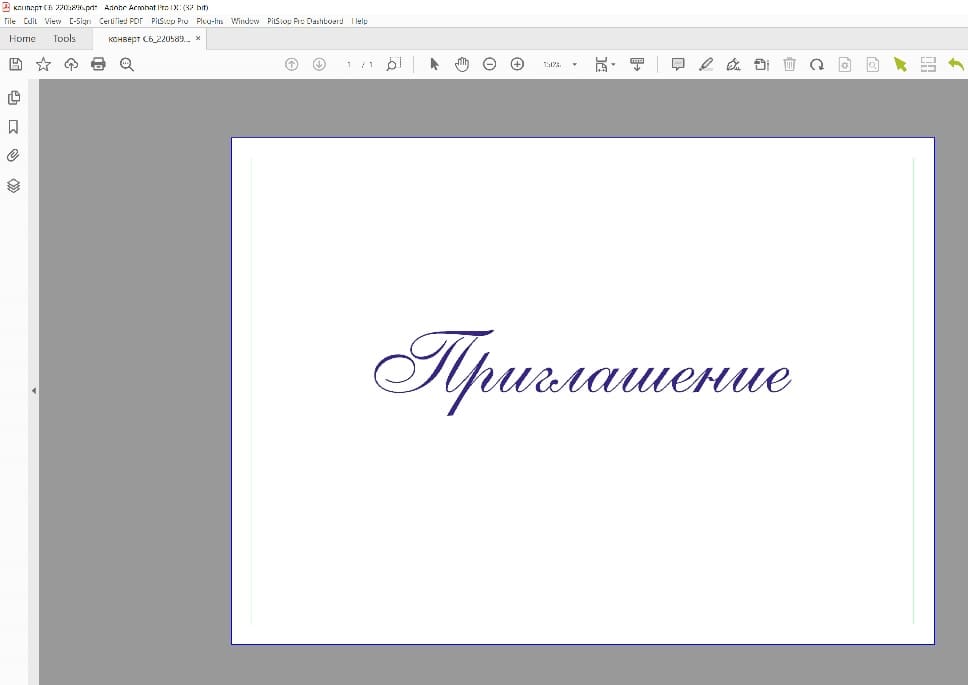Expand the left navigation pane arrow
Viewport: 968px width, 685px height.
point(33,391)
